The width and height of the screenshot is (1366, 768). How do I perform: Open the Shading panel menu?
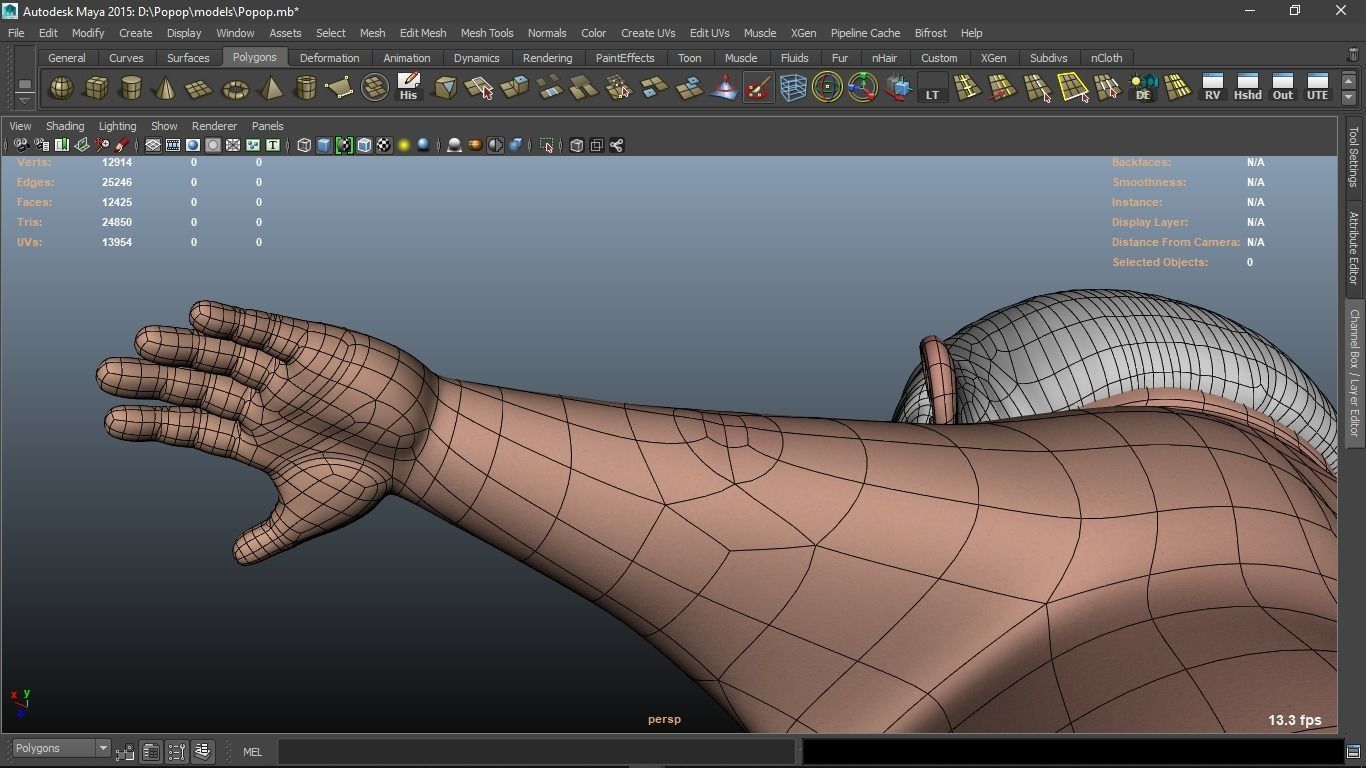coord(65,126)
